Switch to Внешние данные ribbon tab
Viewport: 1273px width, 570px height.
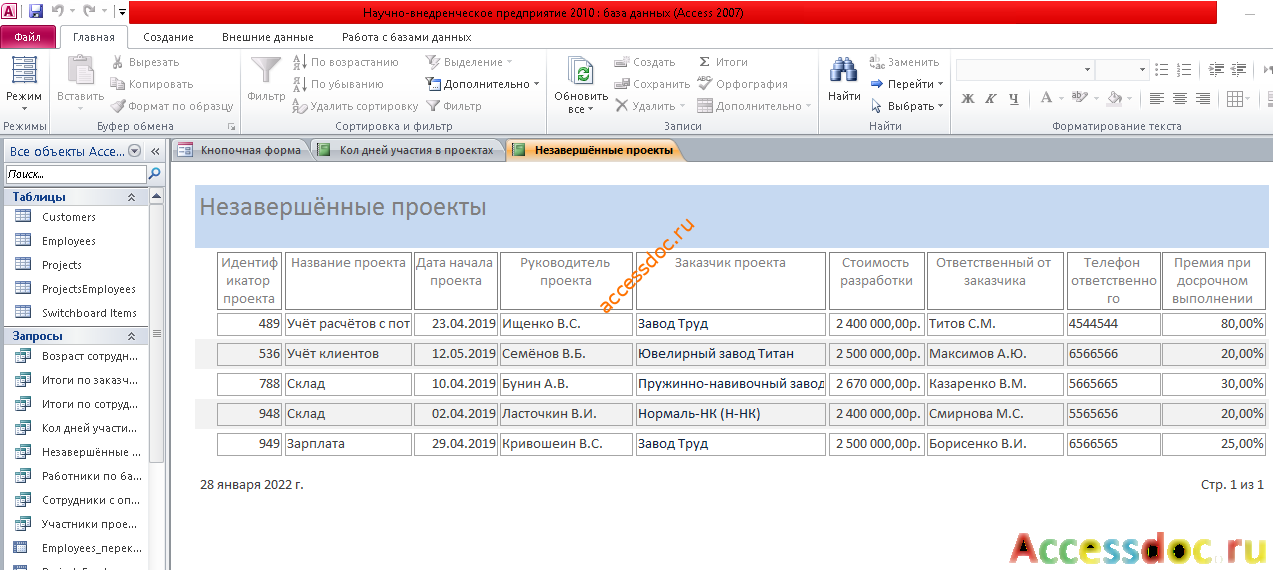click(x=267, y=37)
